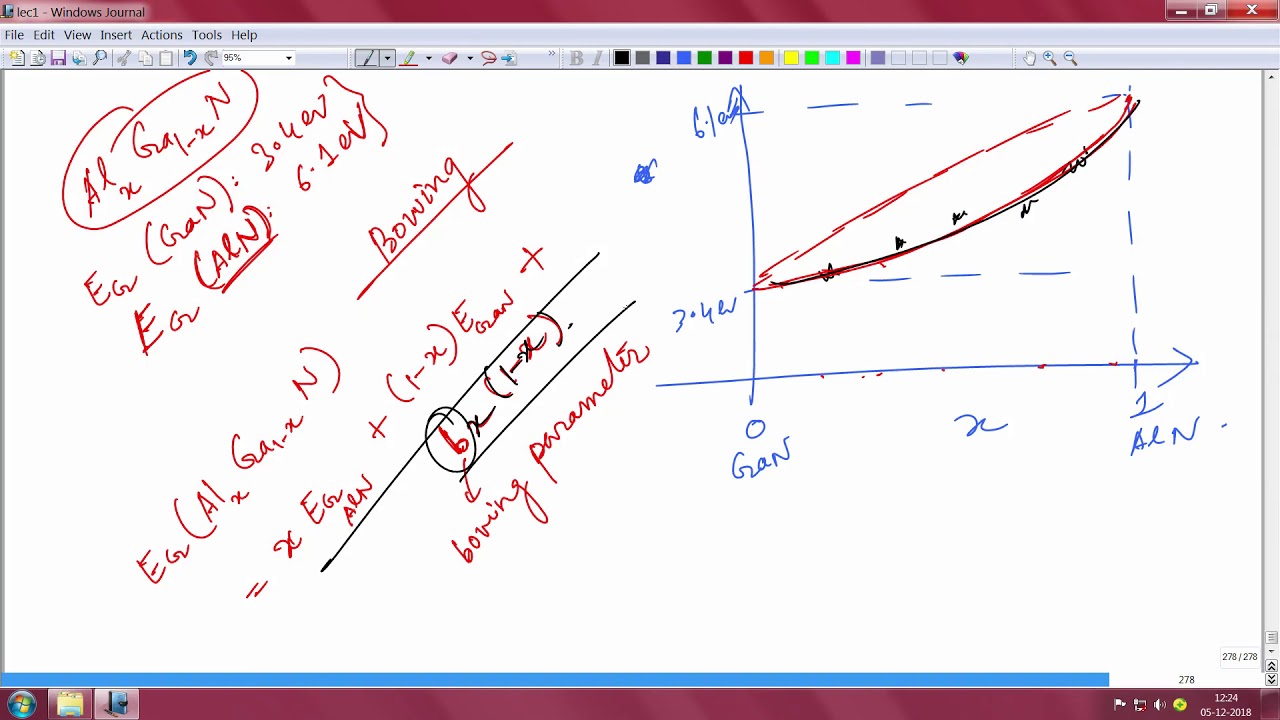Image resolution: width=1280 pixels, height=720 pixels.
Task: Pick the magenta highlighter color
Action: (853, 58)
